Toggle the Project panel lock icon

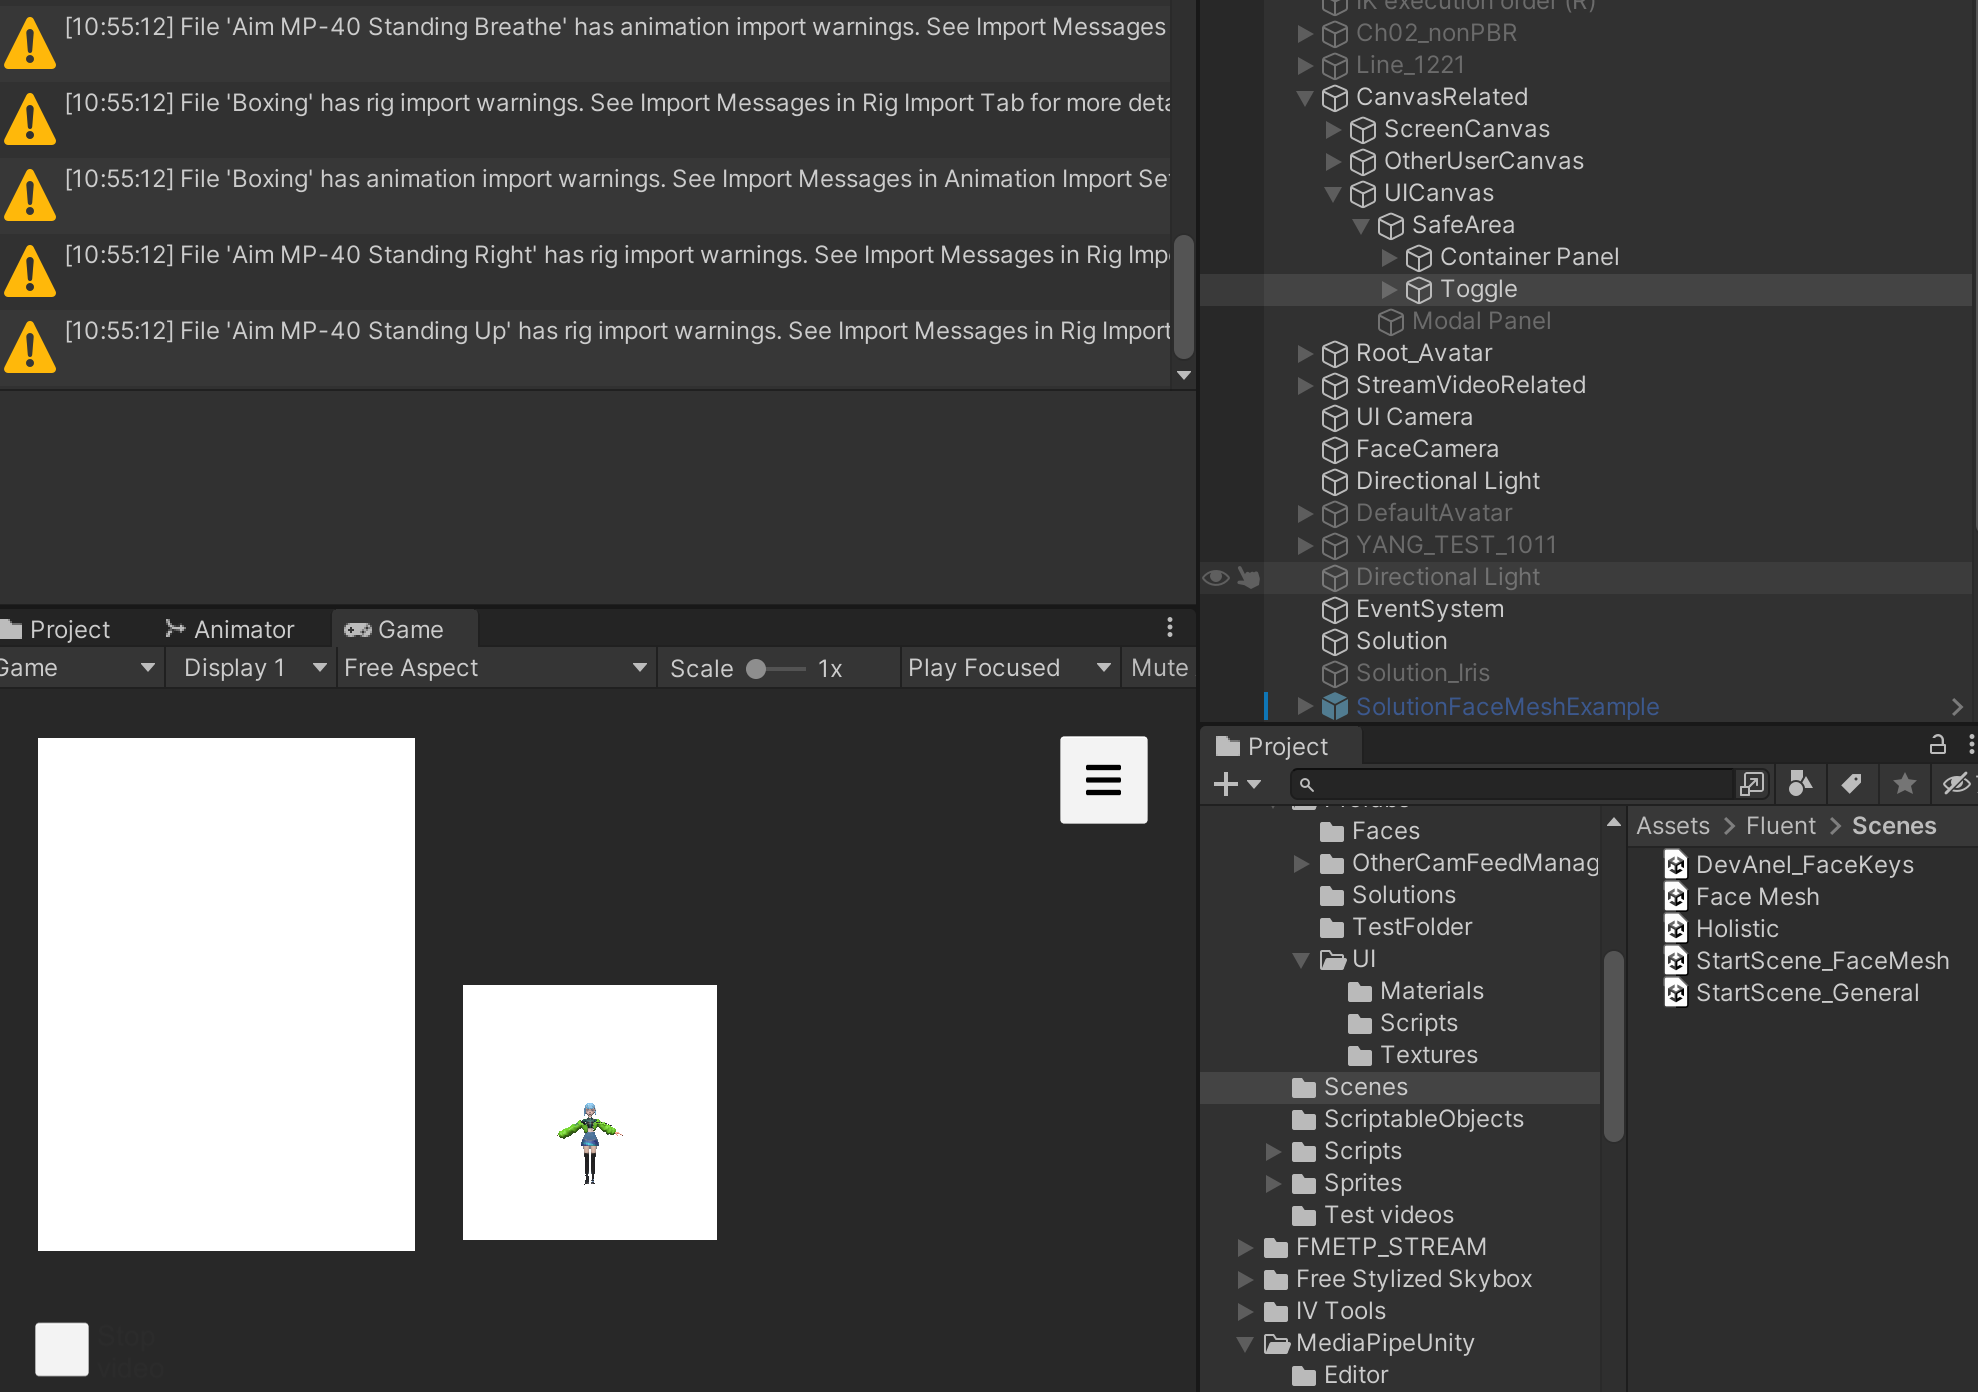click(1937, 744)
